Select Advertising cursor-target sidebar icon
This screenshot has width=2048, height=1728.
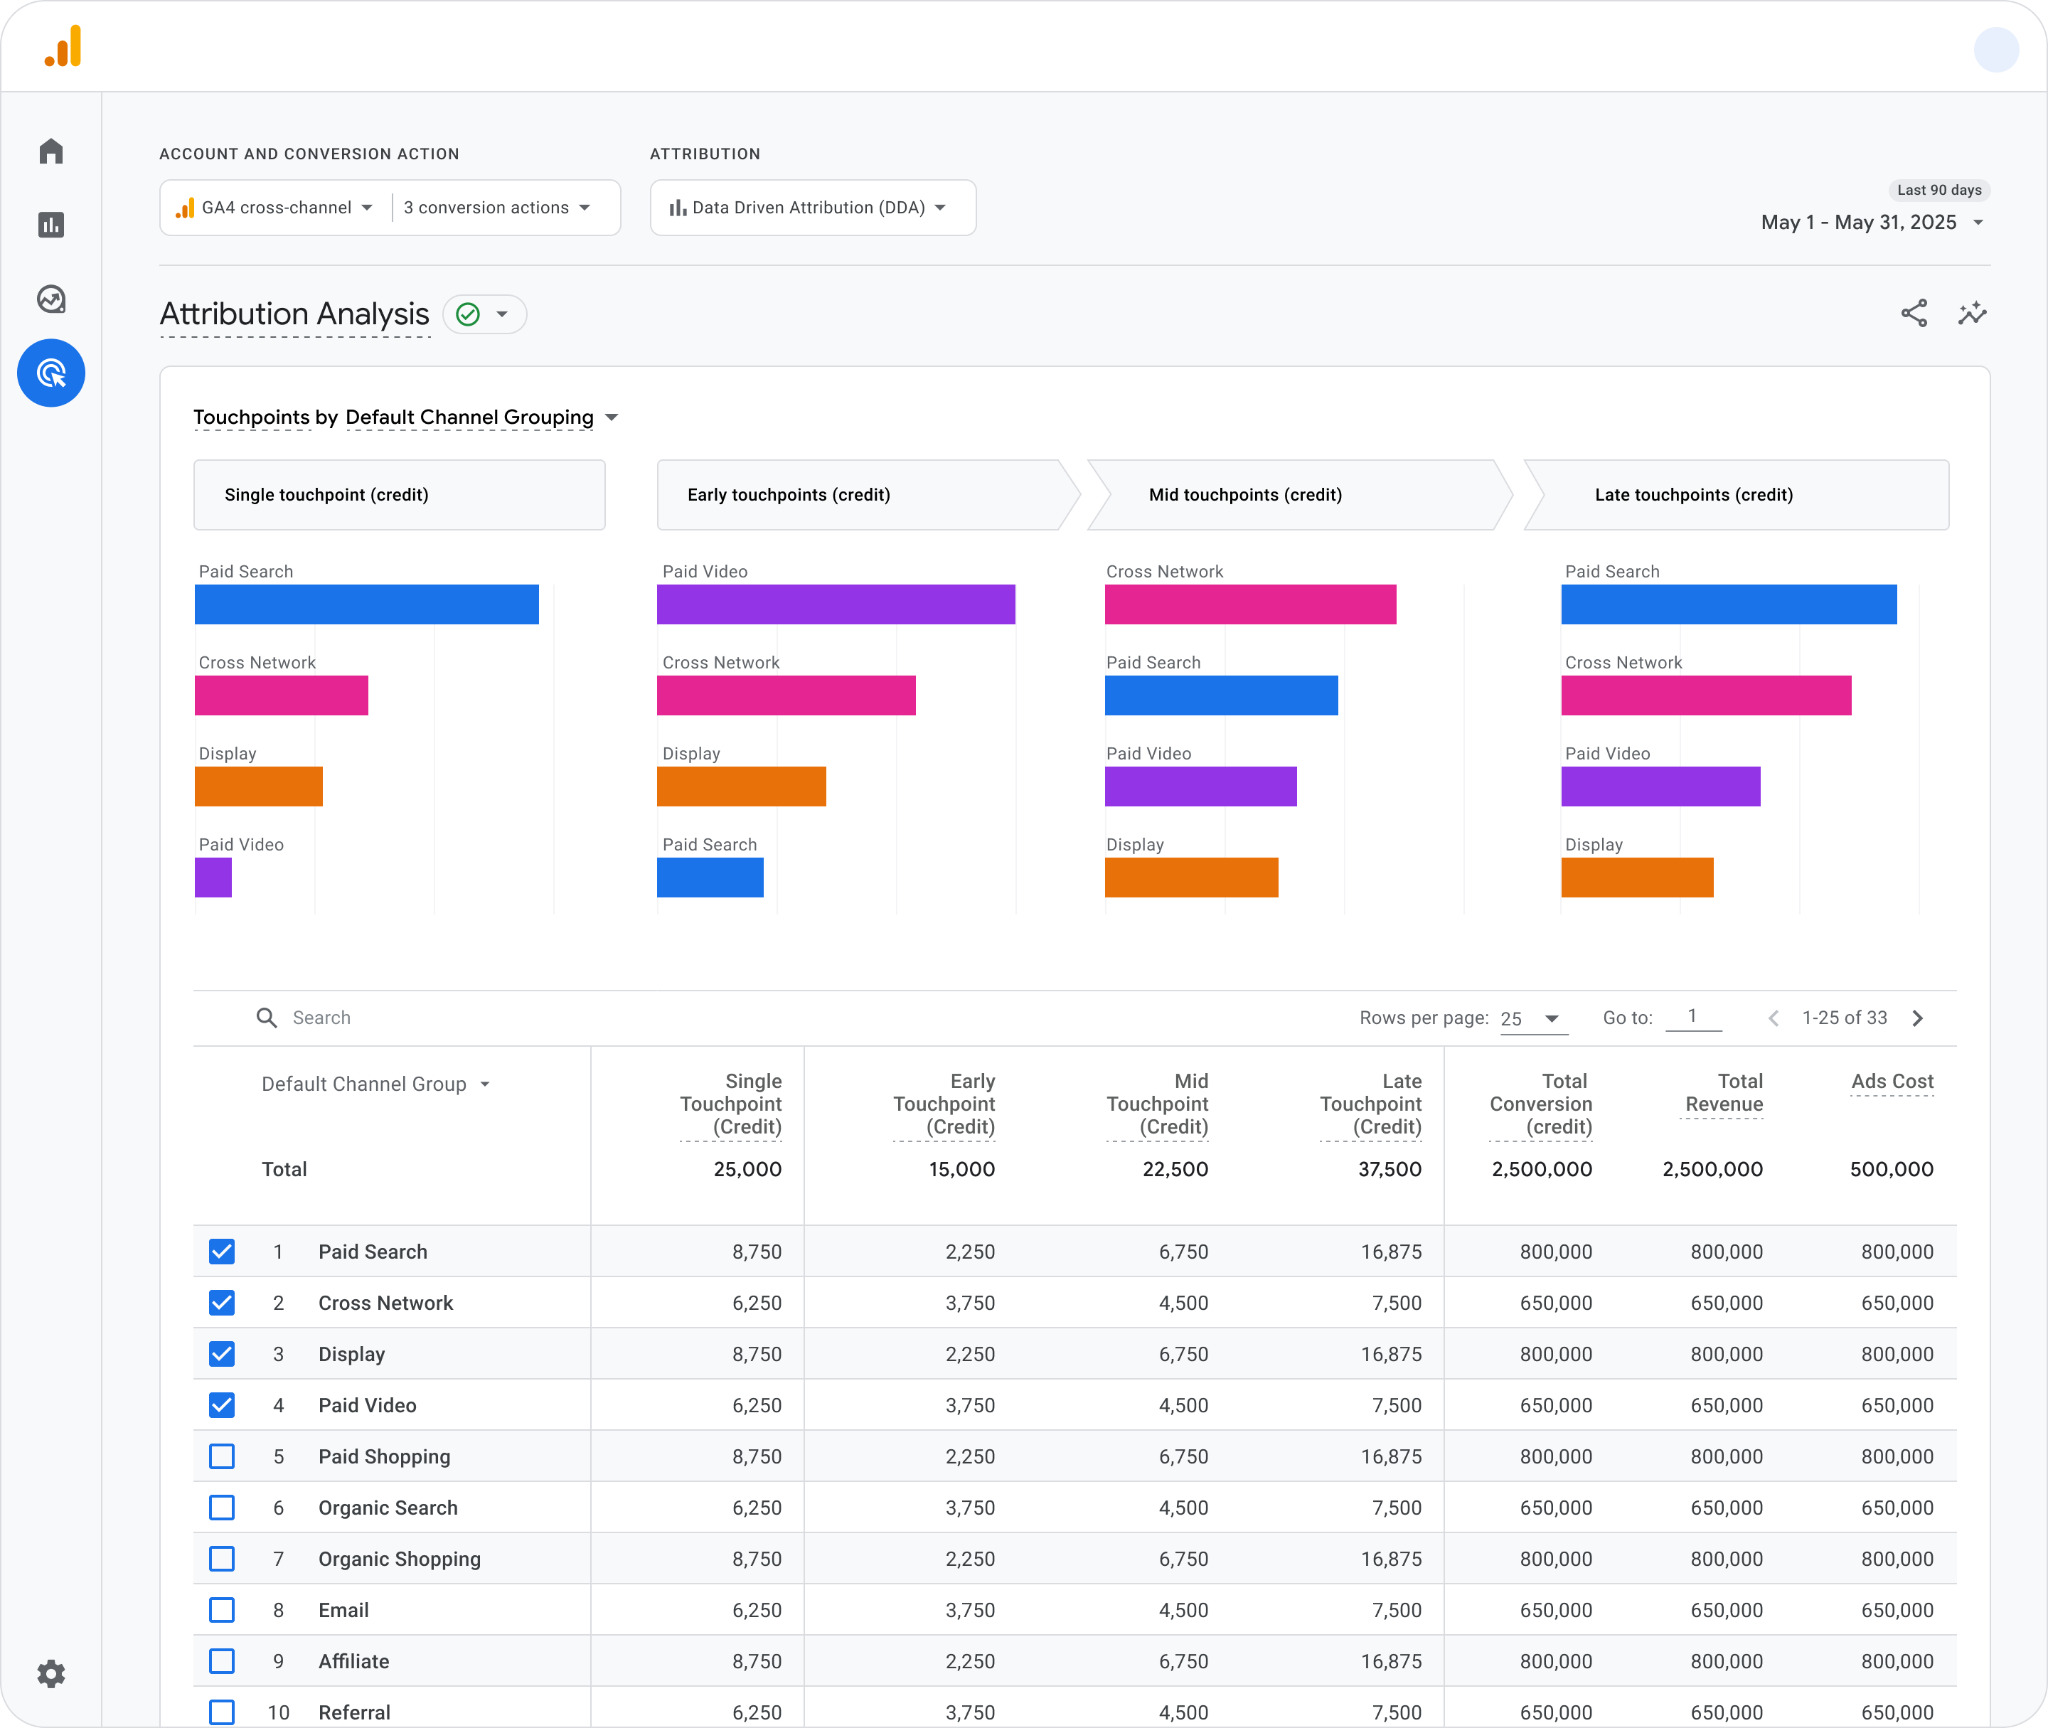(x=51, y=373)
